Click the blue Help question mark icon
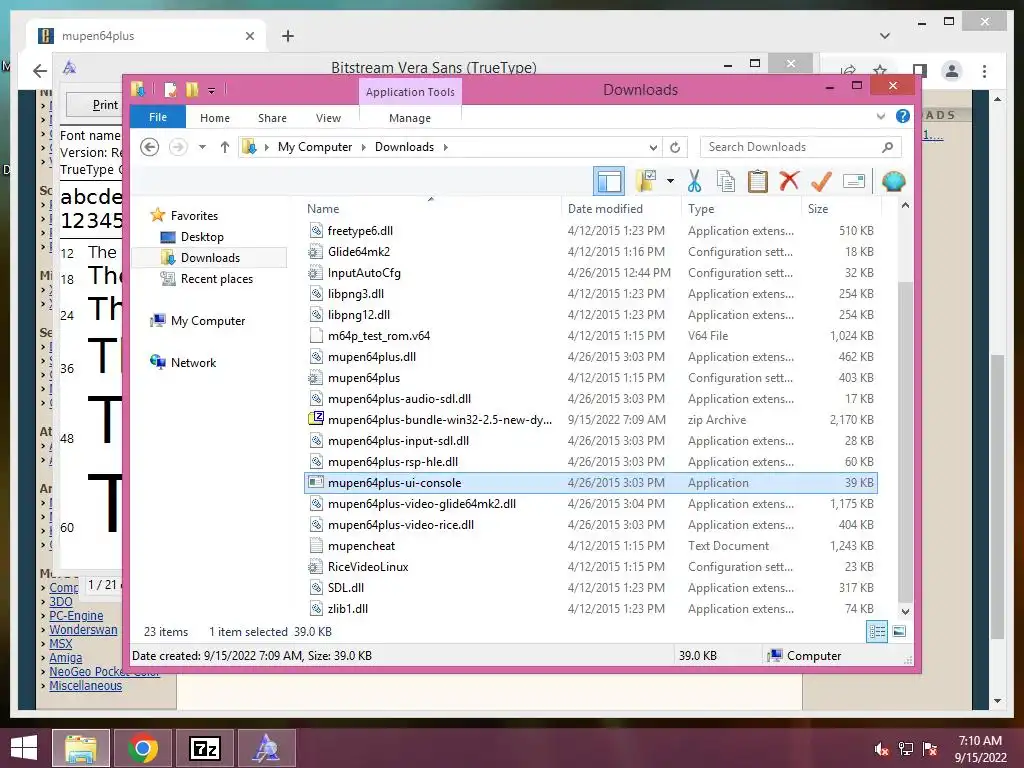Image resolution: width=1024 pixels, height=768 pixels. click(x=903, y=116)
